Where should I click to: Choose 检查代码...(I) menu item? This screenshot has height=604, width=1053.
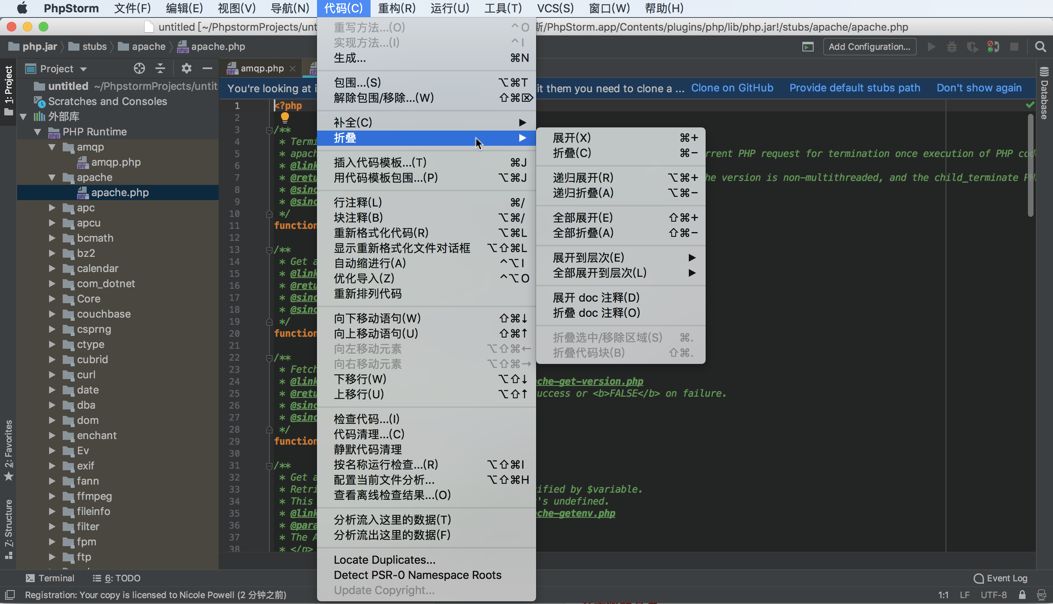coord(426,419)
